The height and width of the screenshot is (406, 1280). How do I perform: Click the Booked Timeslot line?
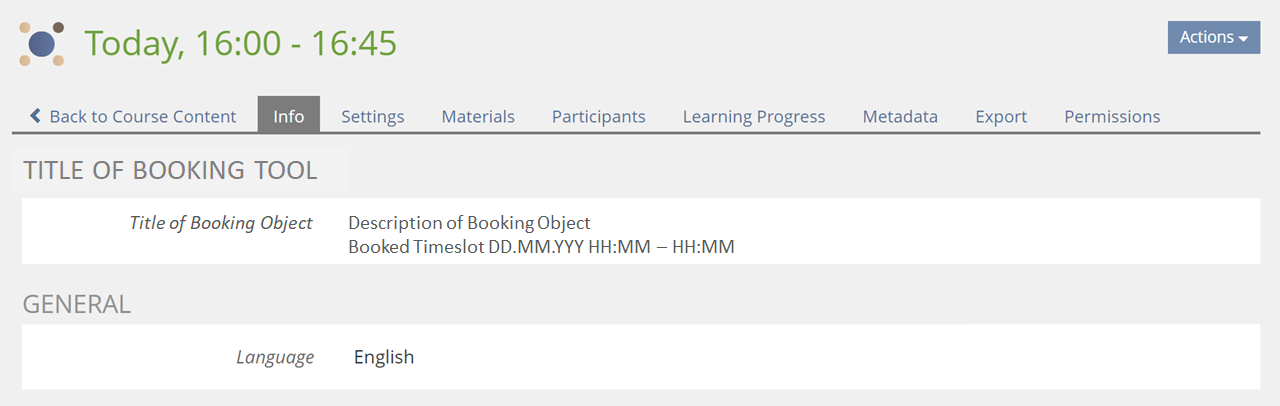point(541,246)
